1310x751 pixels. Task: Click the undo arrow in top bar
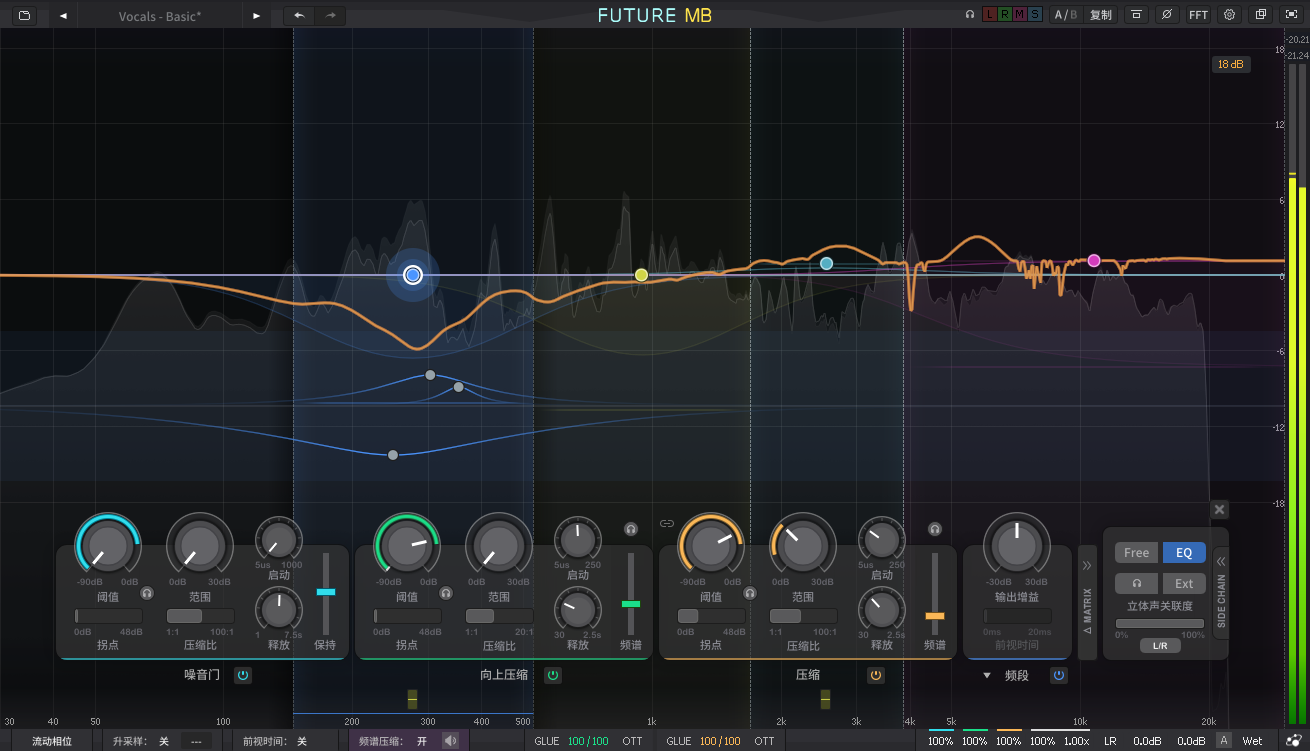point(299,15)
